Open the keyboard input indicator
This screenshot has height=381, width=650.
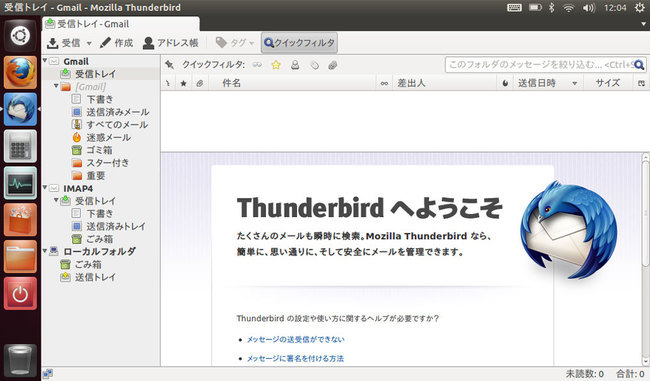coord(514,7)
